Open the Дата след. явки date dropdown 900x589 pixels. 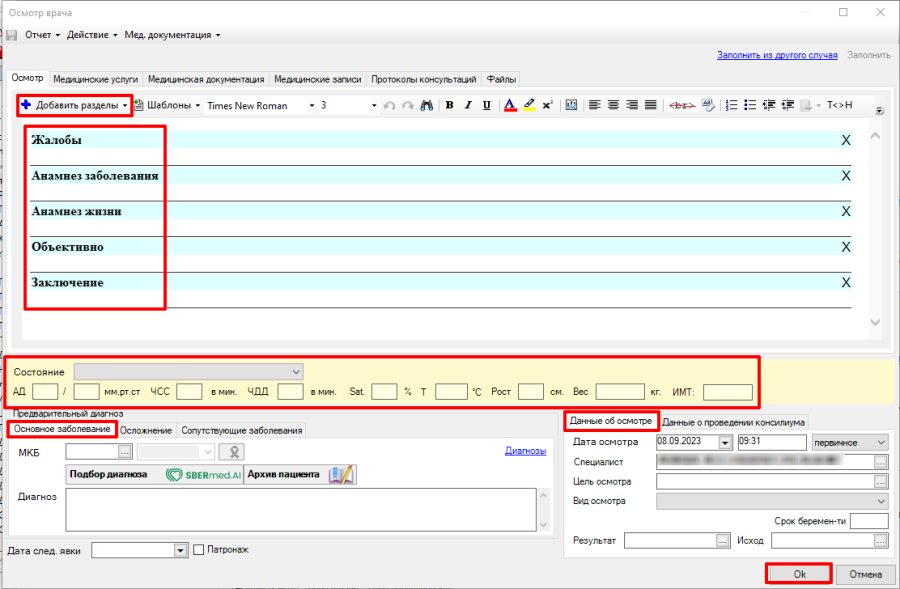tap(180, 551)
